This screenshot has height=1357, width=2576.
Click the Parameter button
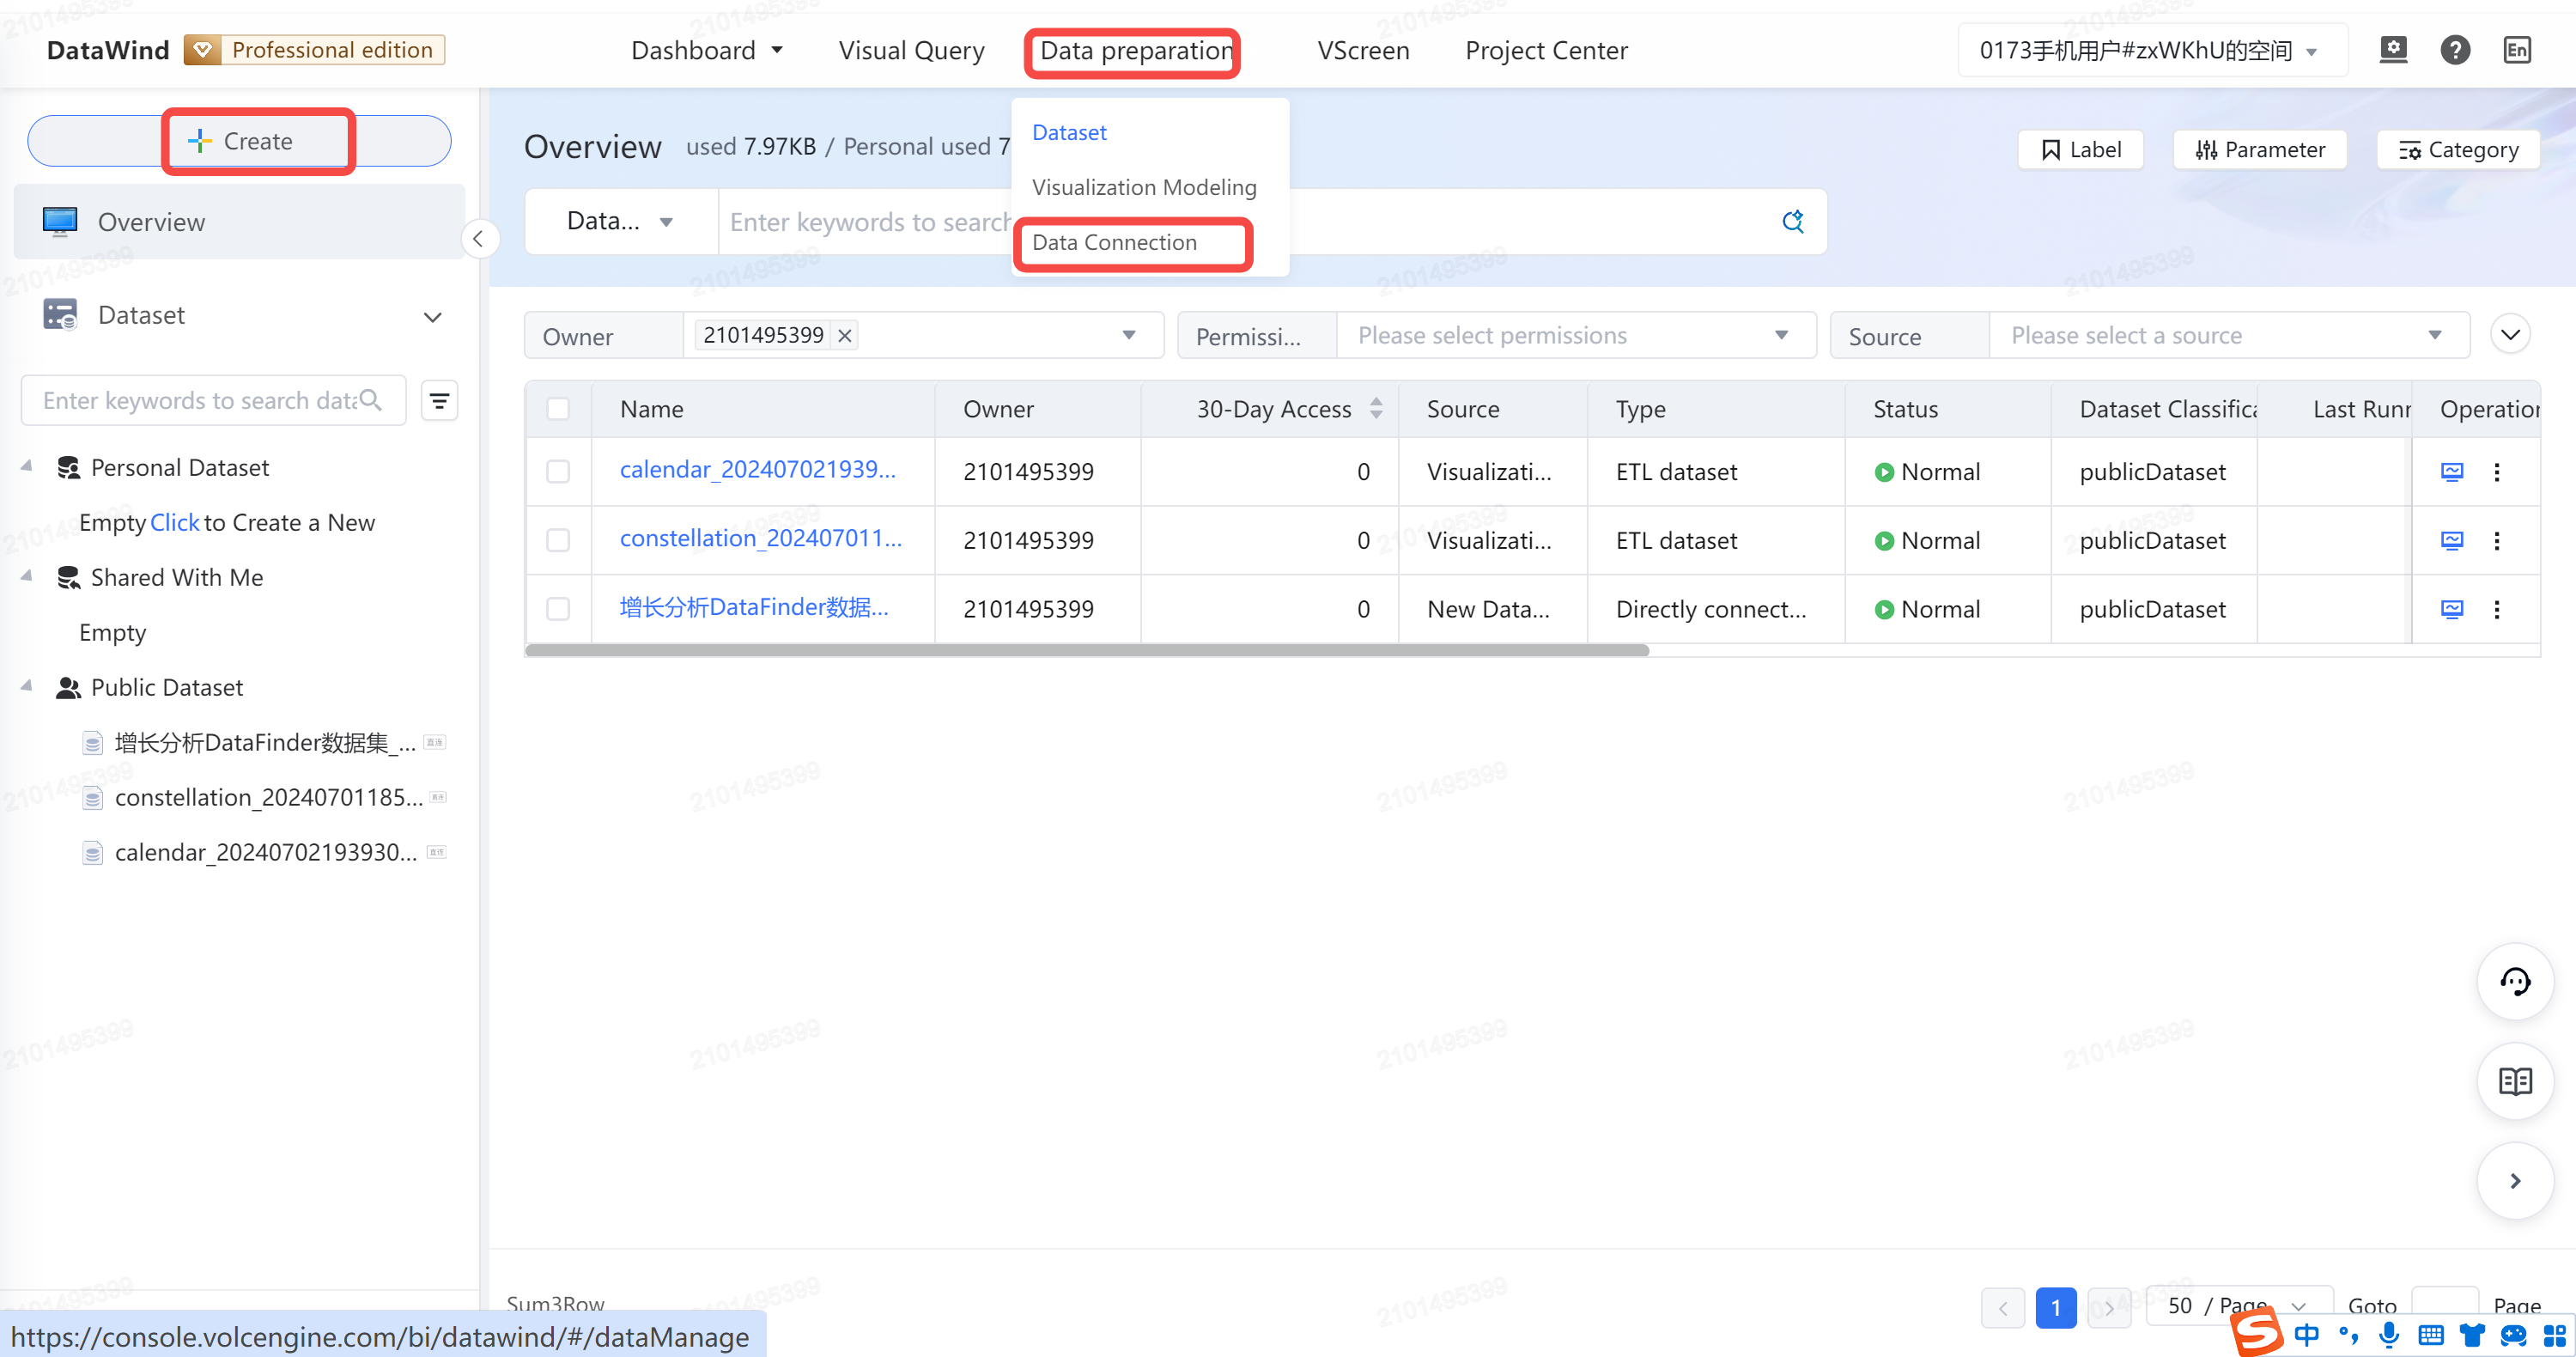click(x=2259, y=150)
